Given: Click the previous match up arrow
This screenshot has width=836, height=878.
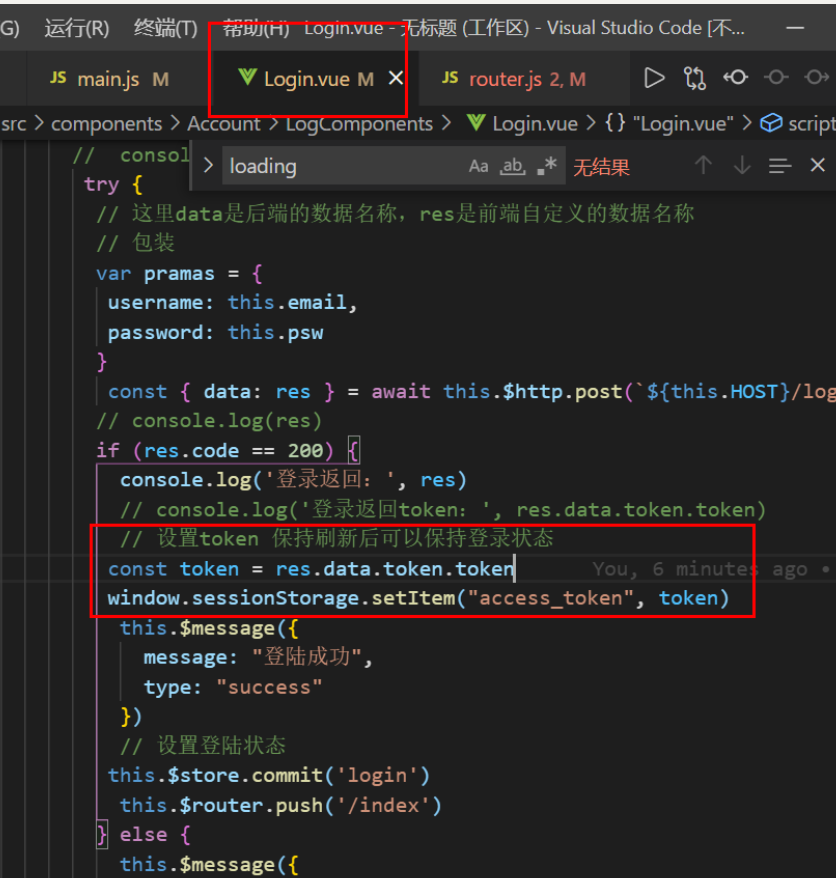Looking at the screenshot, I should [703, 165].
